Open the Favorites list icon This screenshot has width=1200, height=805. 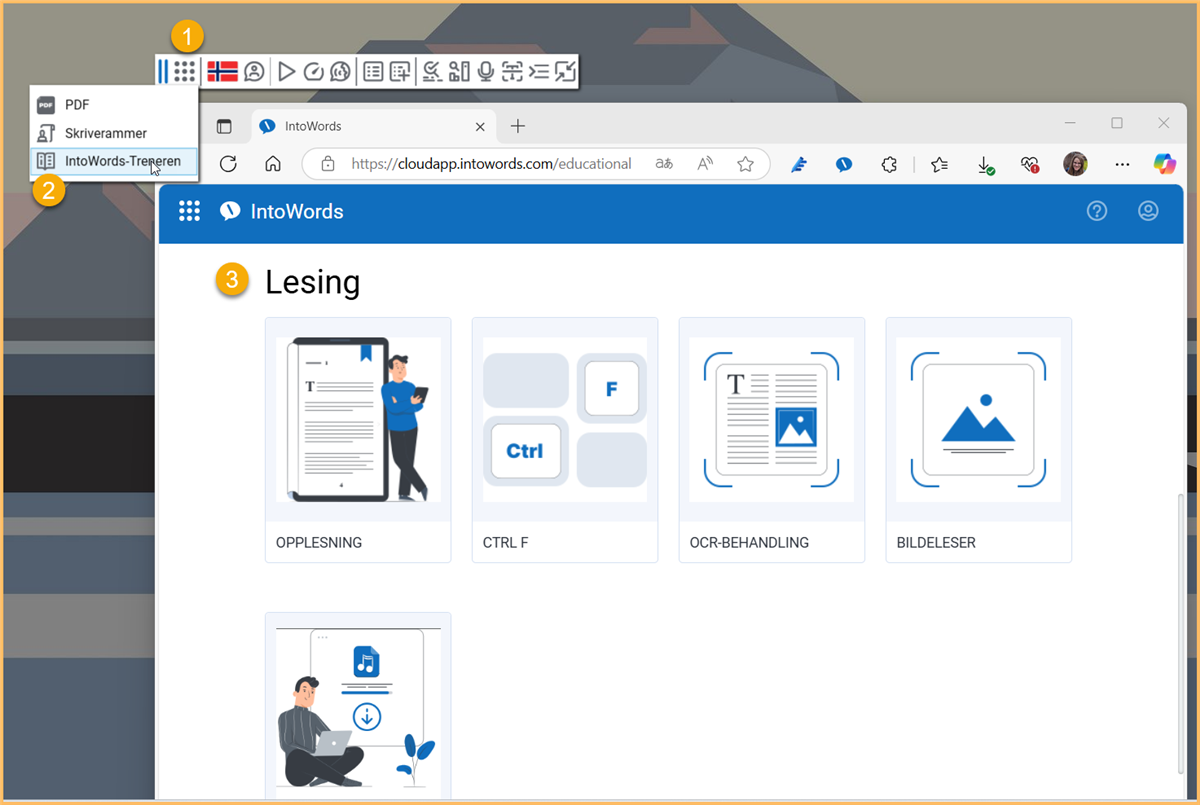coord(939,164)
